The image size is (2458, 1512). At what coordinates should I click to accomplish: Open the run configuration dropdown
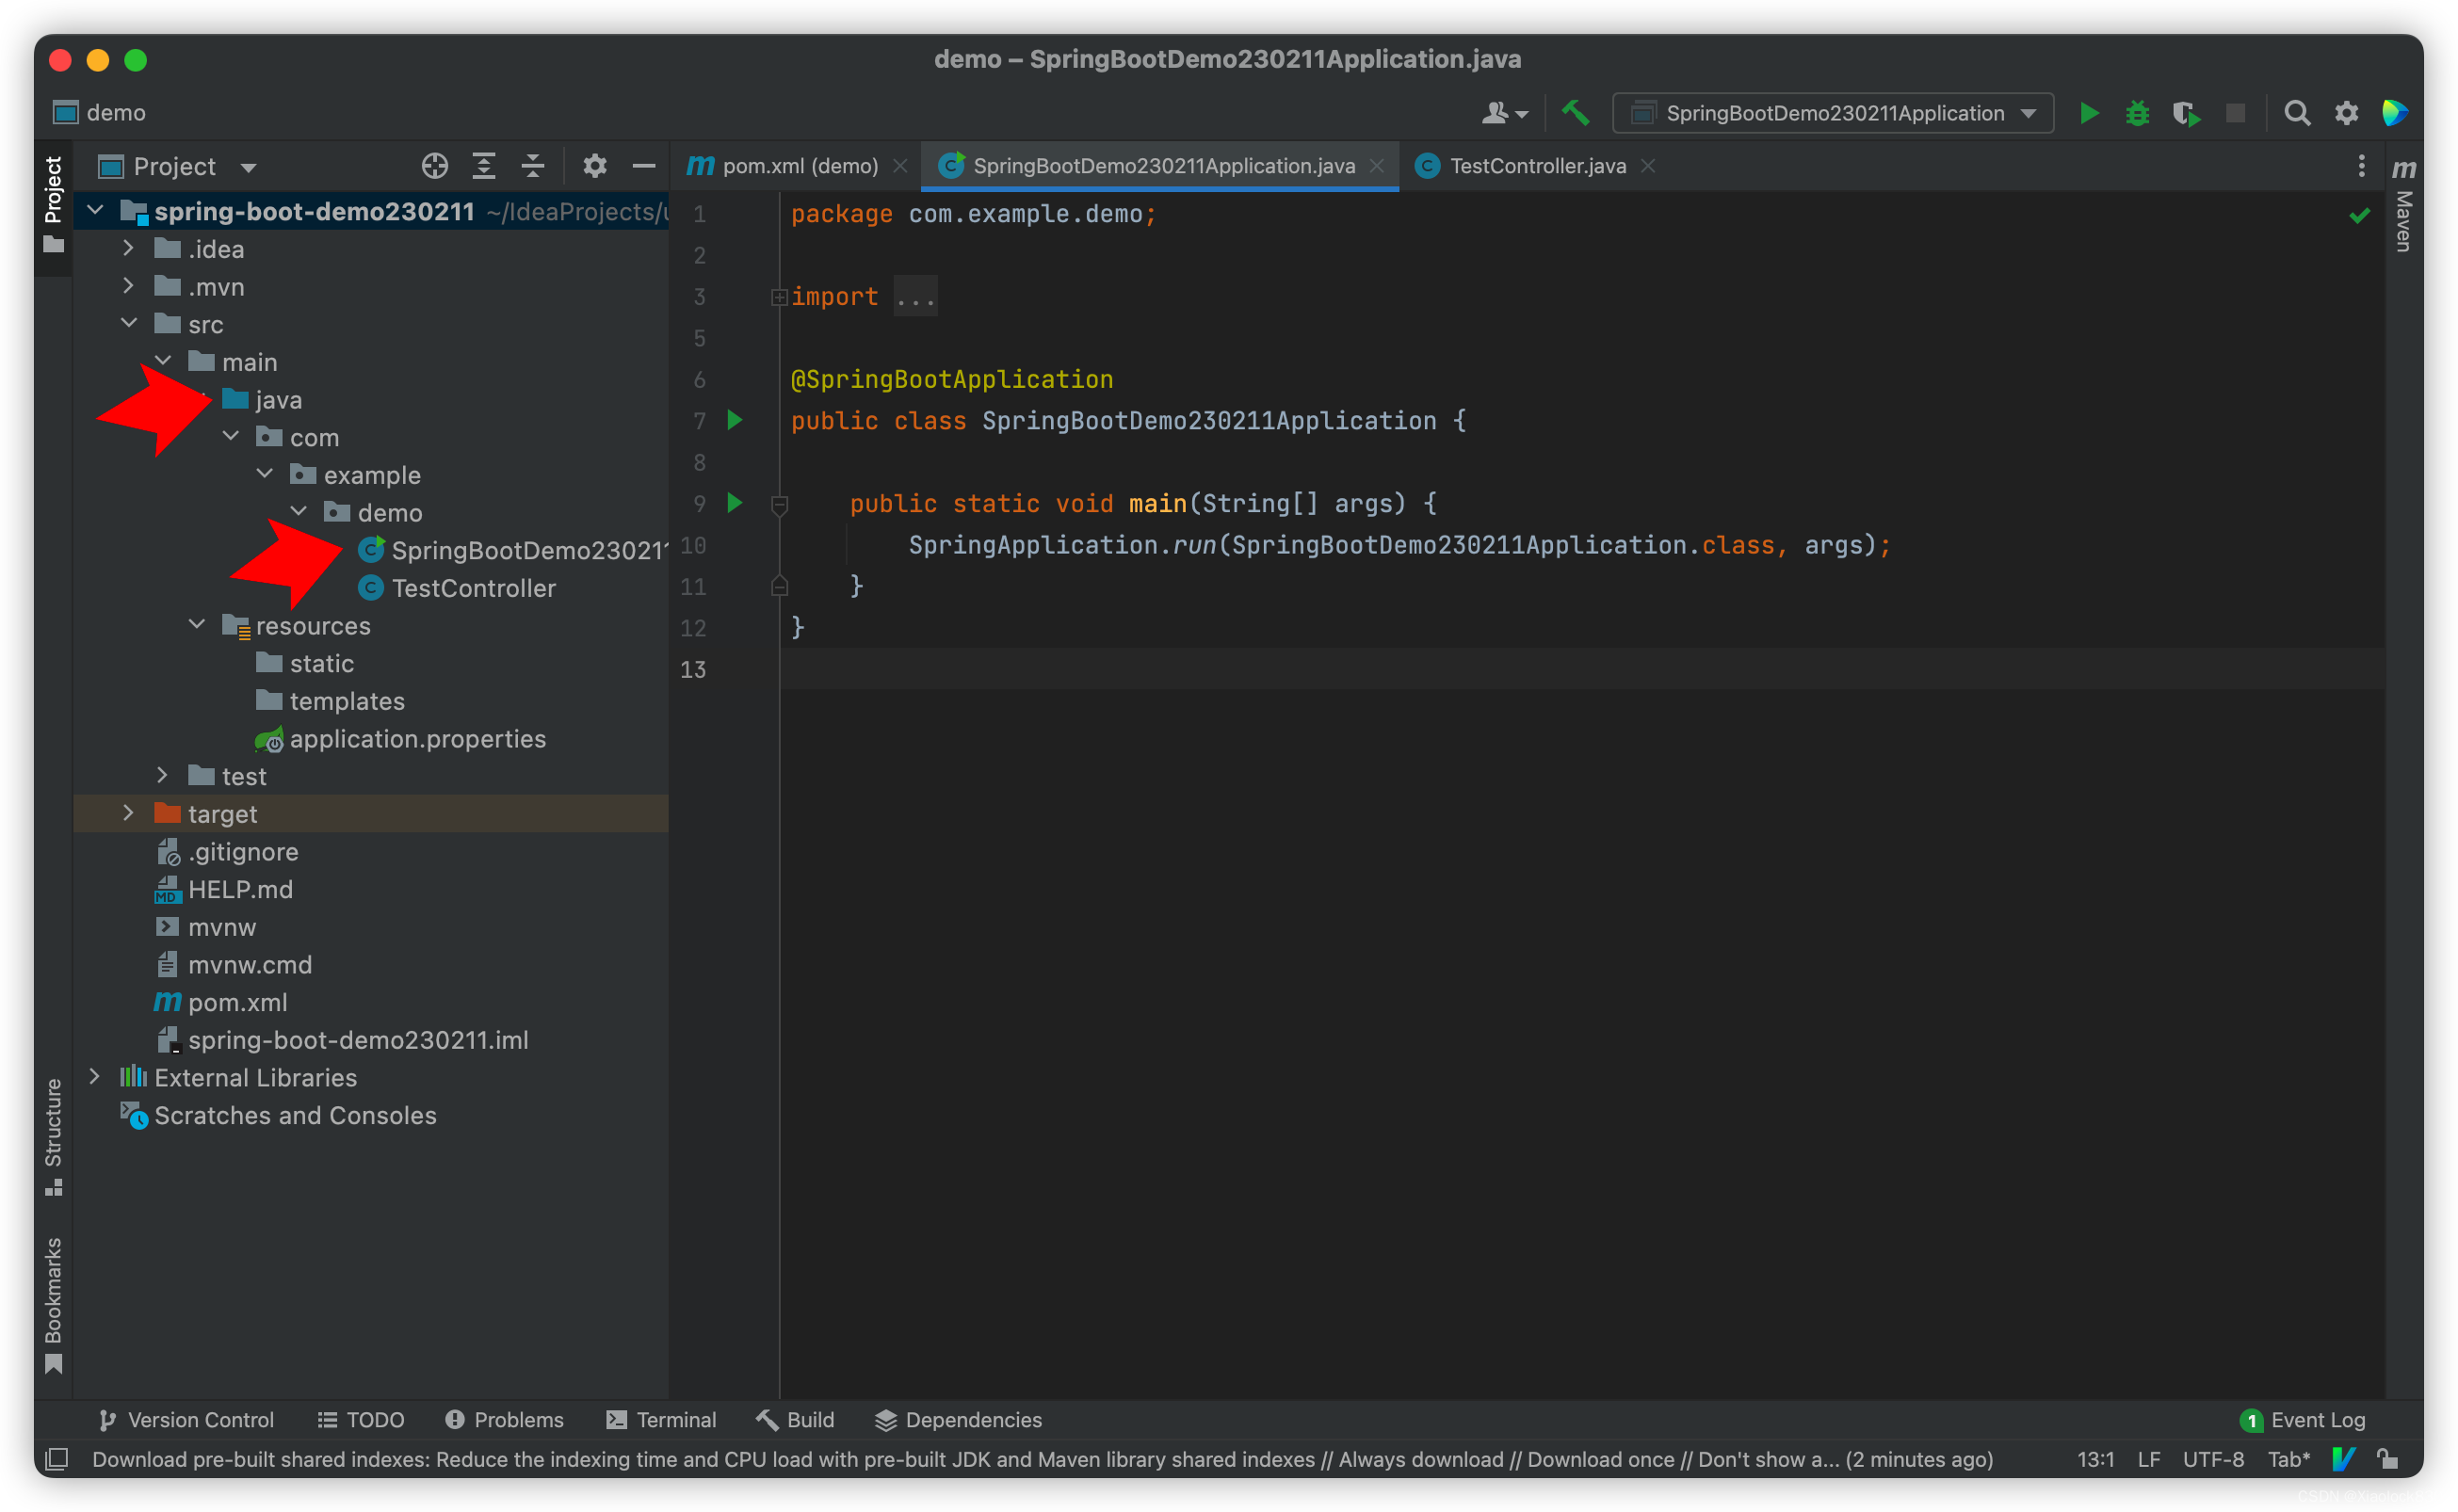[x=1832, y=113]
